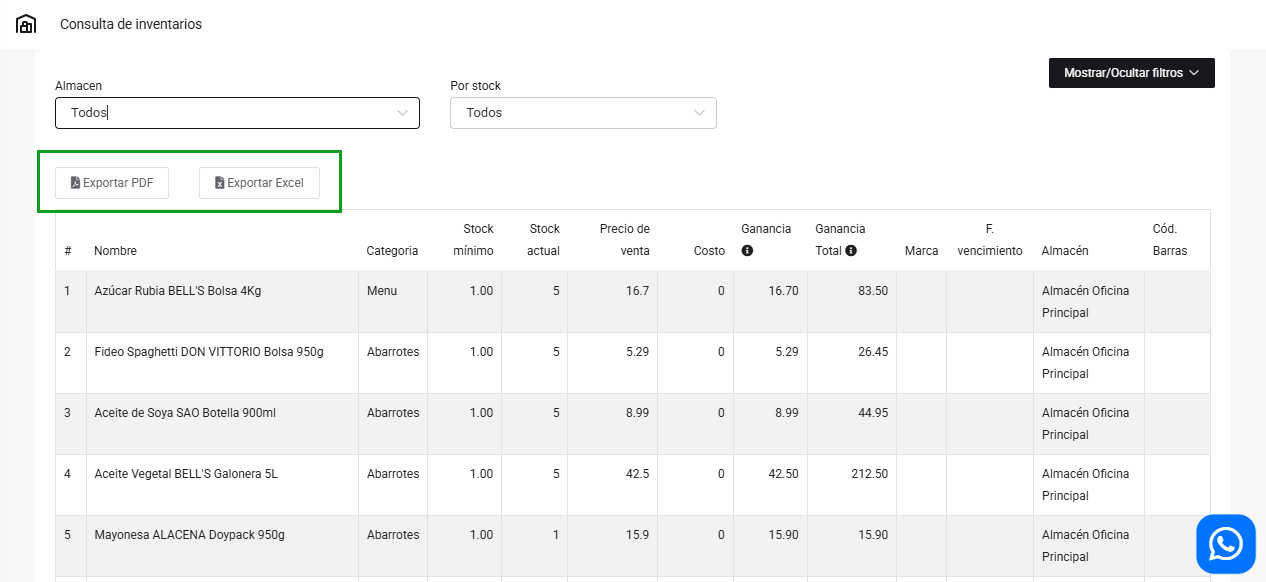The width and height of the screenshot is (1266, 582).
Task: Select the Aceite Vegetal BELL'S Galonera 5L row
Action: pyautogui.click(x=185, y=474)
